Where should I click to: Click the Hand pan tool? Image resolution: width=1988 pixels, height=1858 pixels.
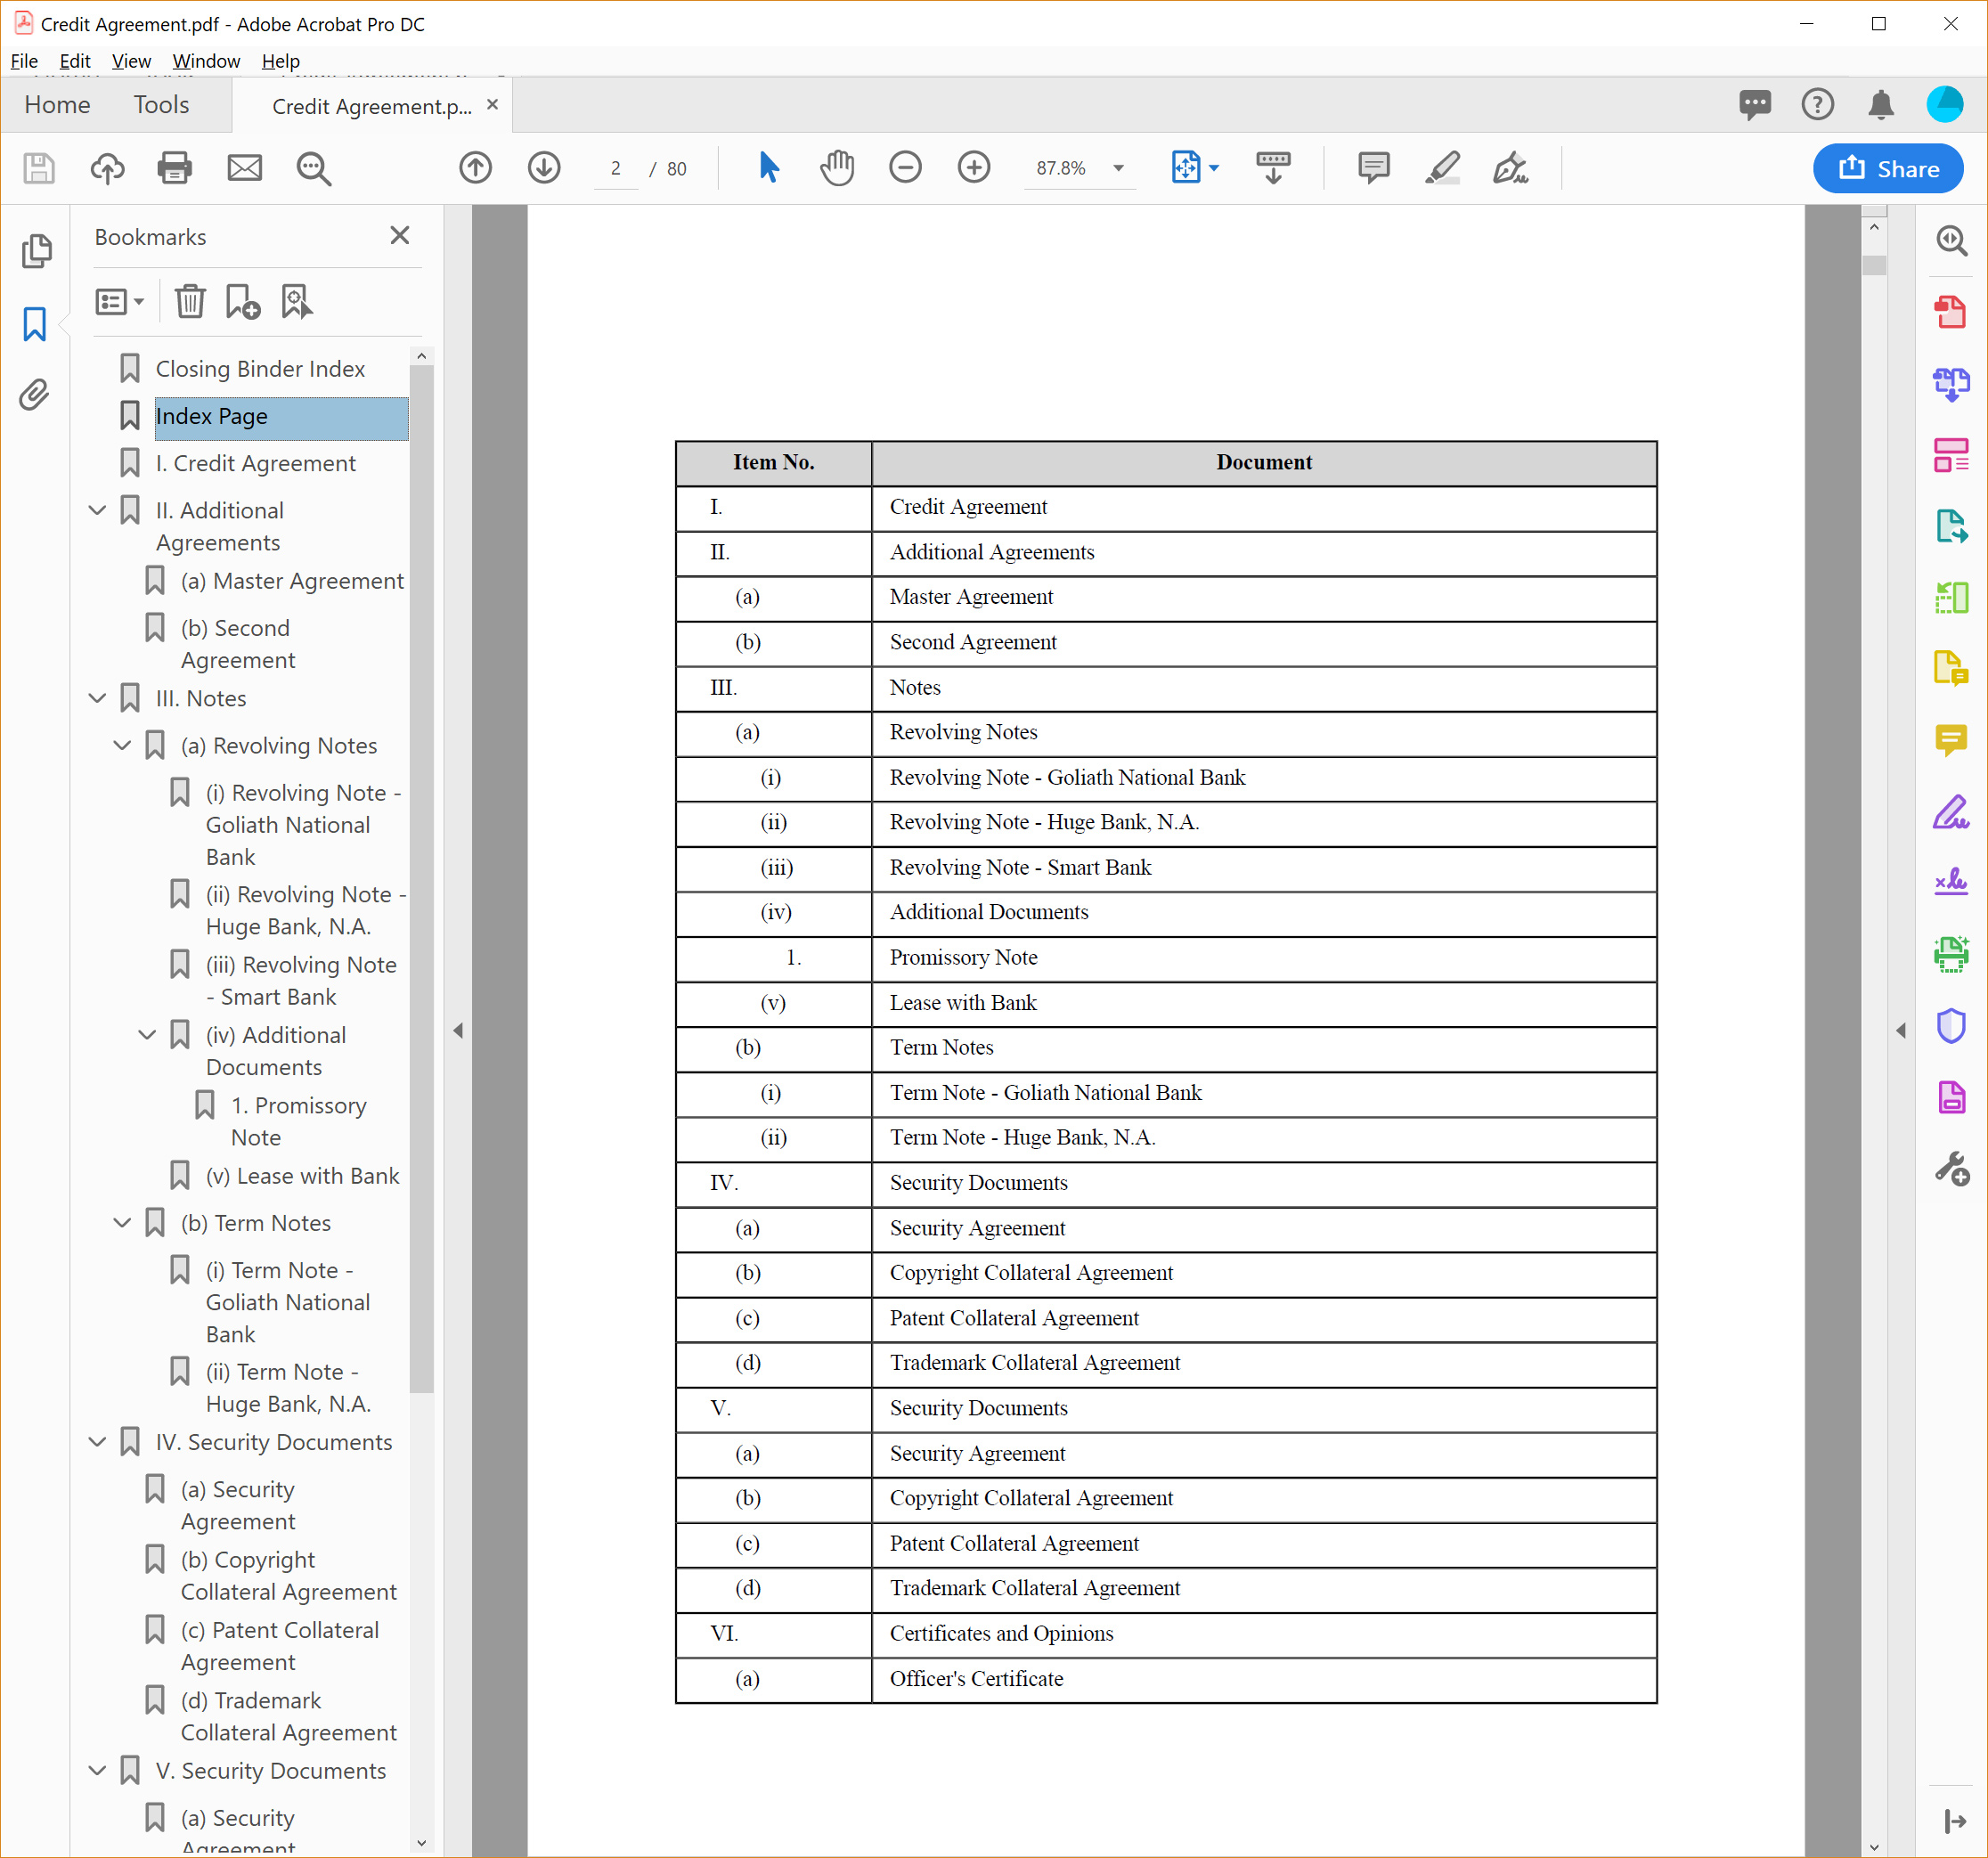[x=837, y=168]
